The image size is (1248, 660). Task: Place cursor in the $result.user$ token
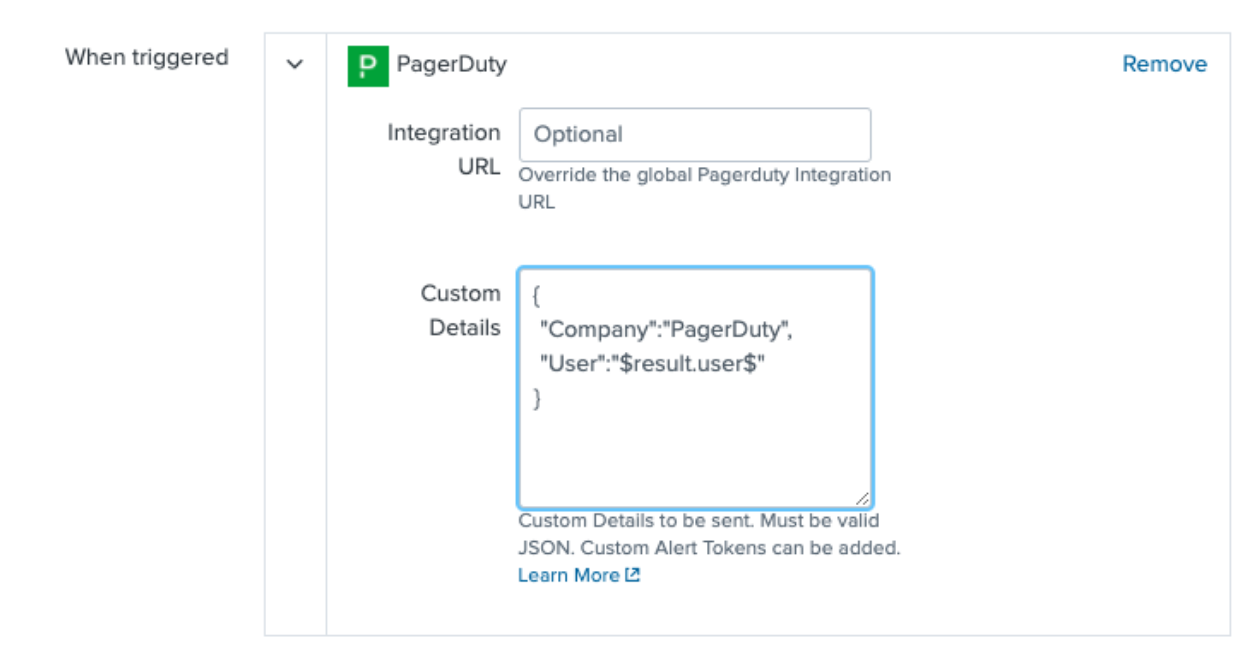click(x=690, y=364)
